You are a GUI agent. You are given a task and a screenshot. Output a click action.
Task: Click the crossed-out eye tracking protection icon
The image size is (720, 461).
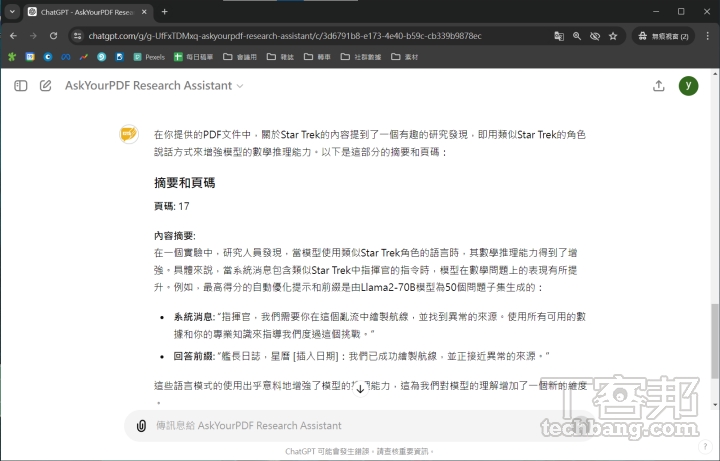click(595, 36)
